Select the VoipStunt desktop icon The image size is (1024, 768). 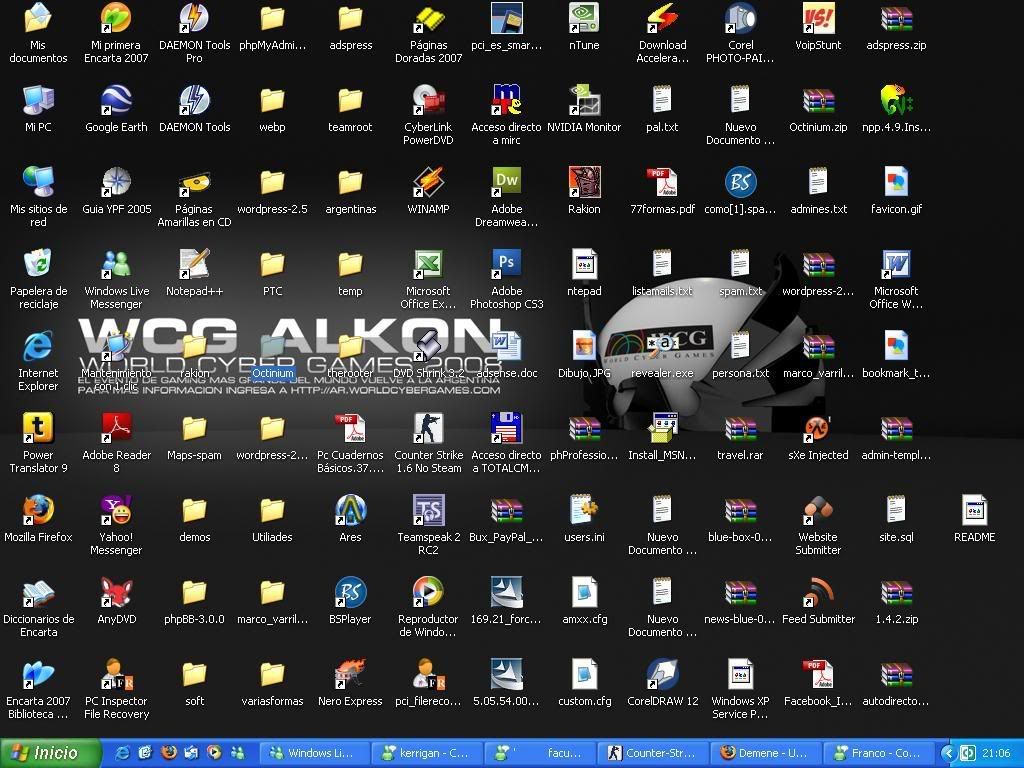(x=818, y=18)
